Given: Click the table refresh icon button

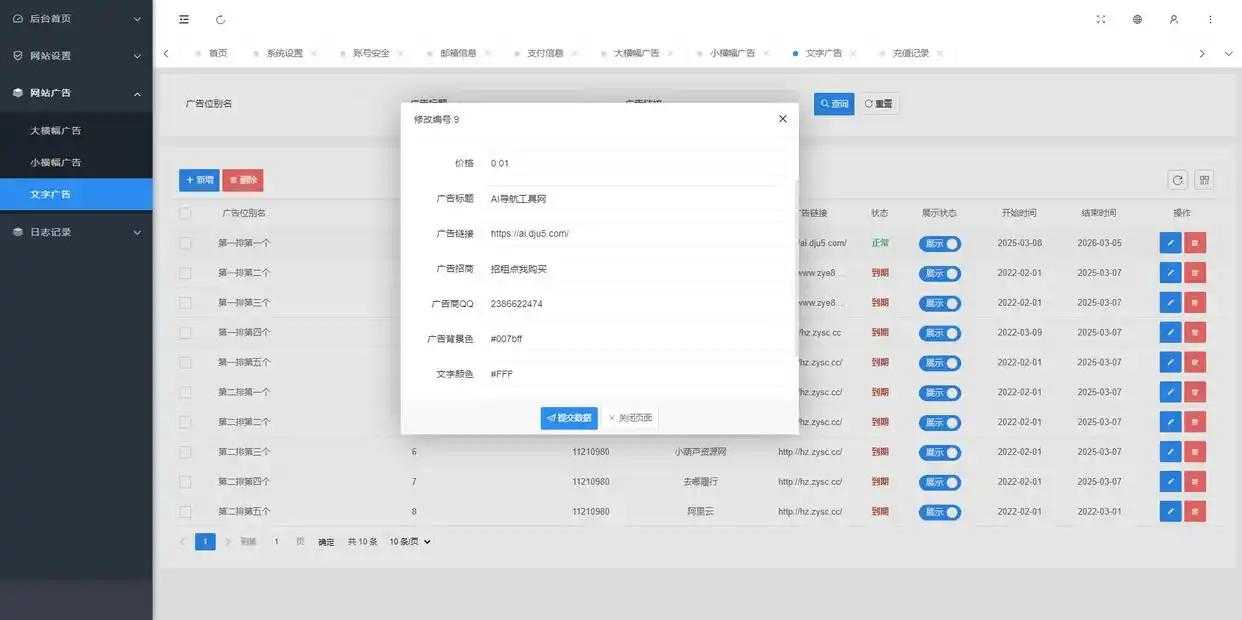Looking at the screenshot, I should point(1178,180).
